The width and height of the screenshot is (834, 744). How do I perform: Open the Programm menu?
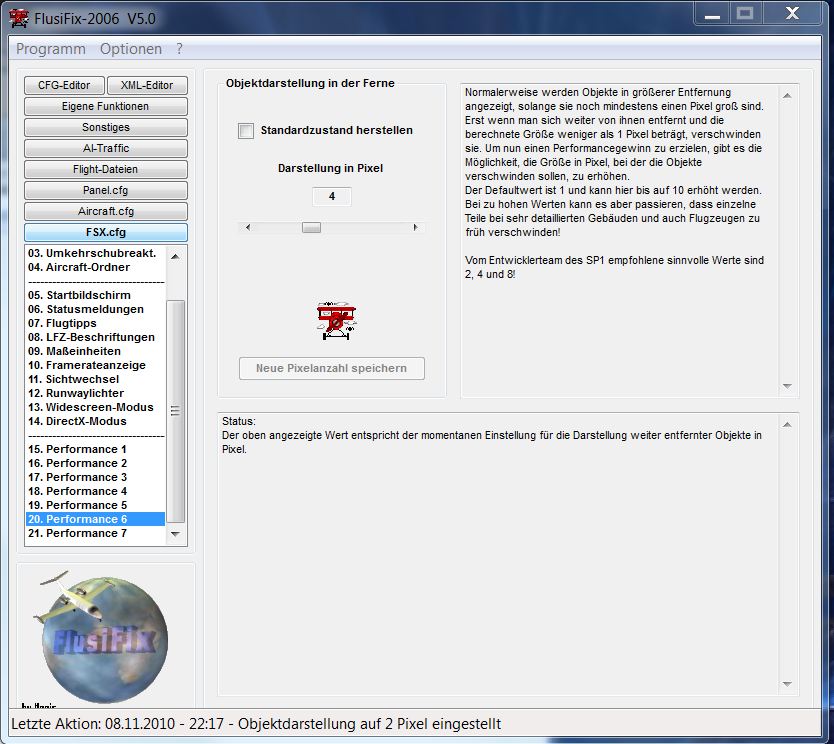coord(51,49)
